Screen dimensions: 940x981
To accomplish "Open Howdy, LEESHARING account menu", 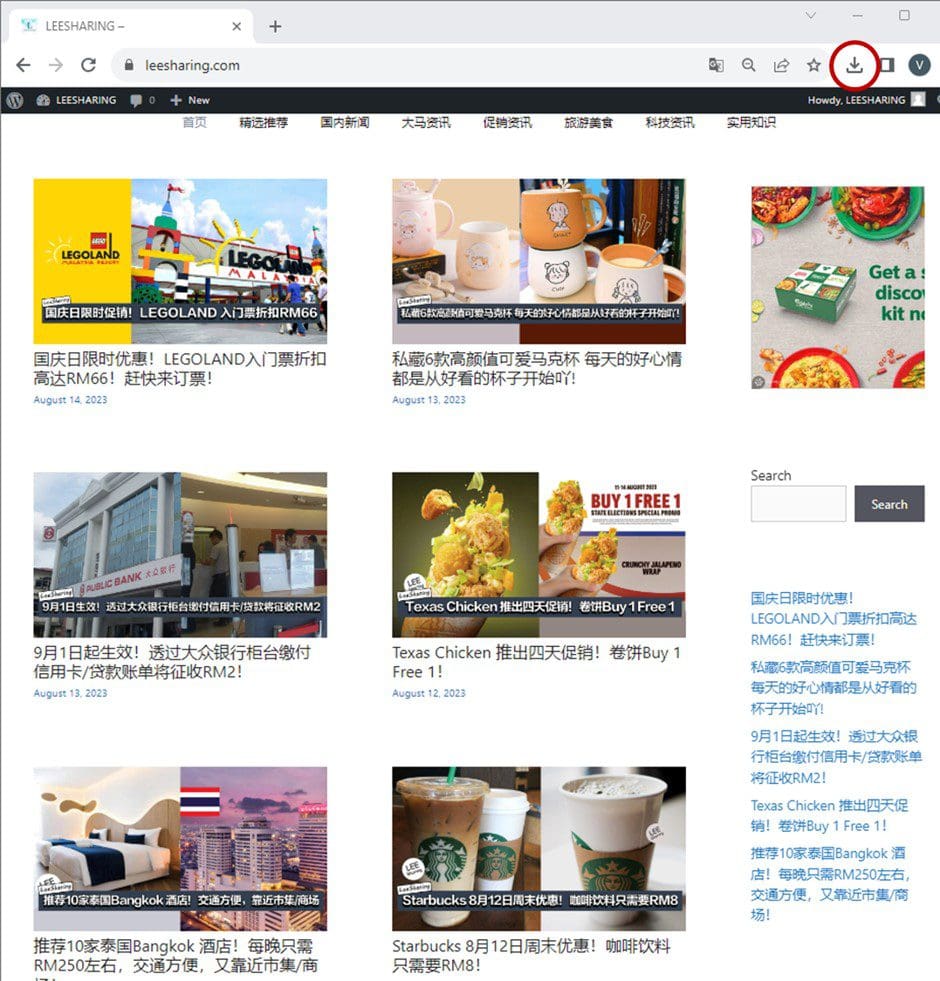I will point(856,100).
